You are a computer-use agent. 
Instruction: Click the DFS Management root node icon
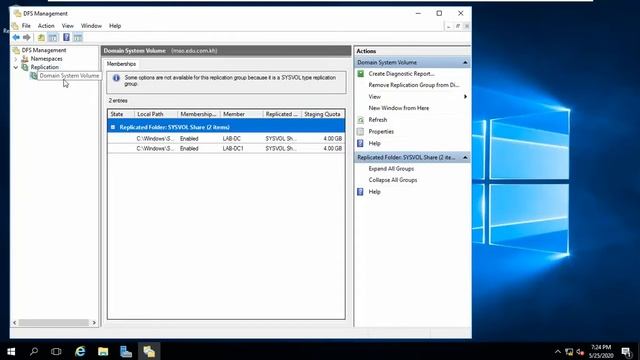click(16, 50)
